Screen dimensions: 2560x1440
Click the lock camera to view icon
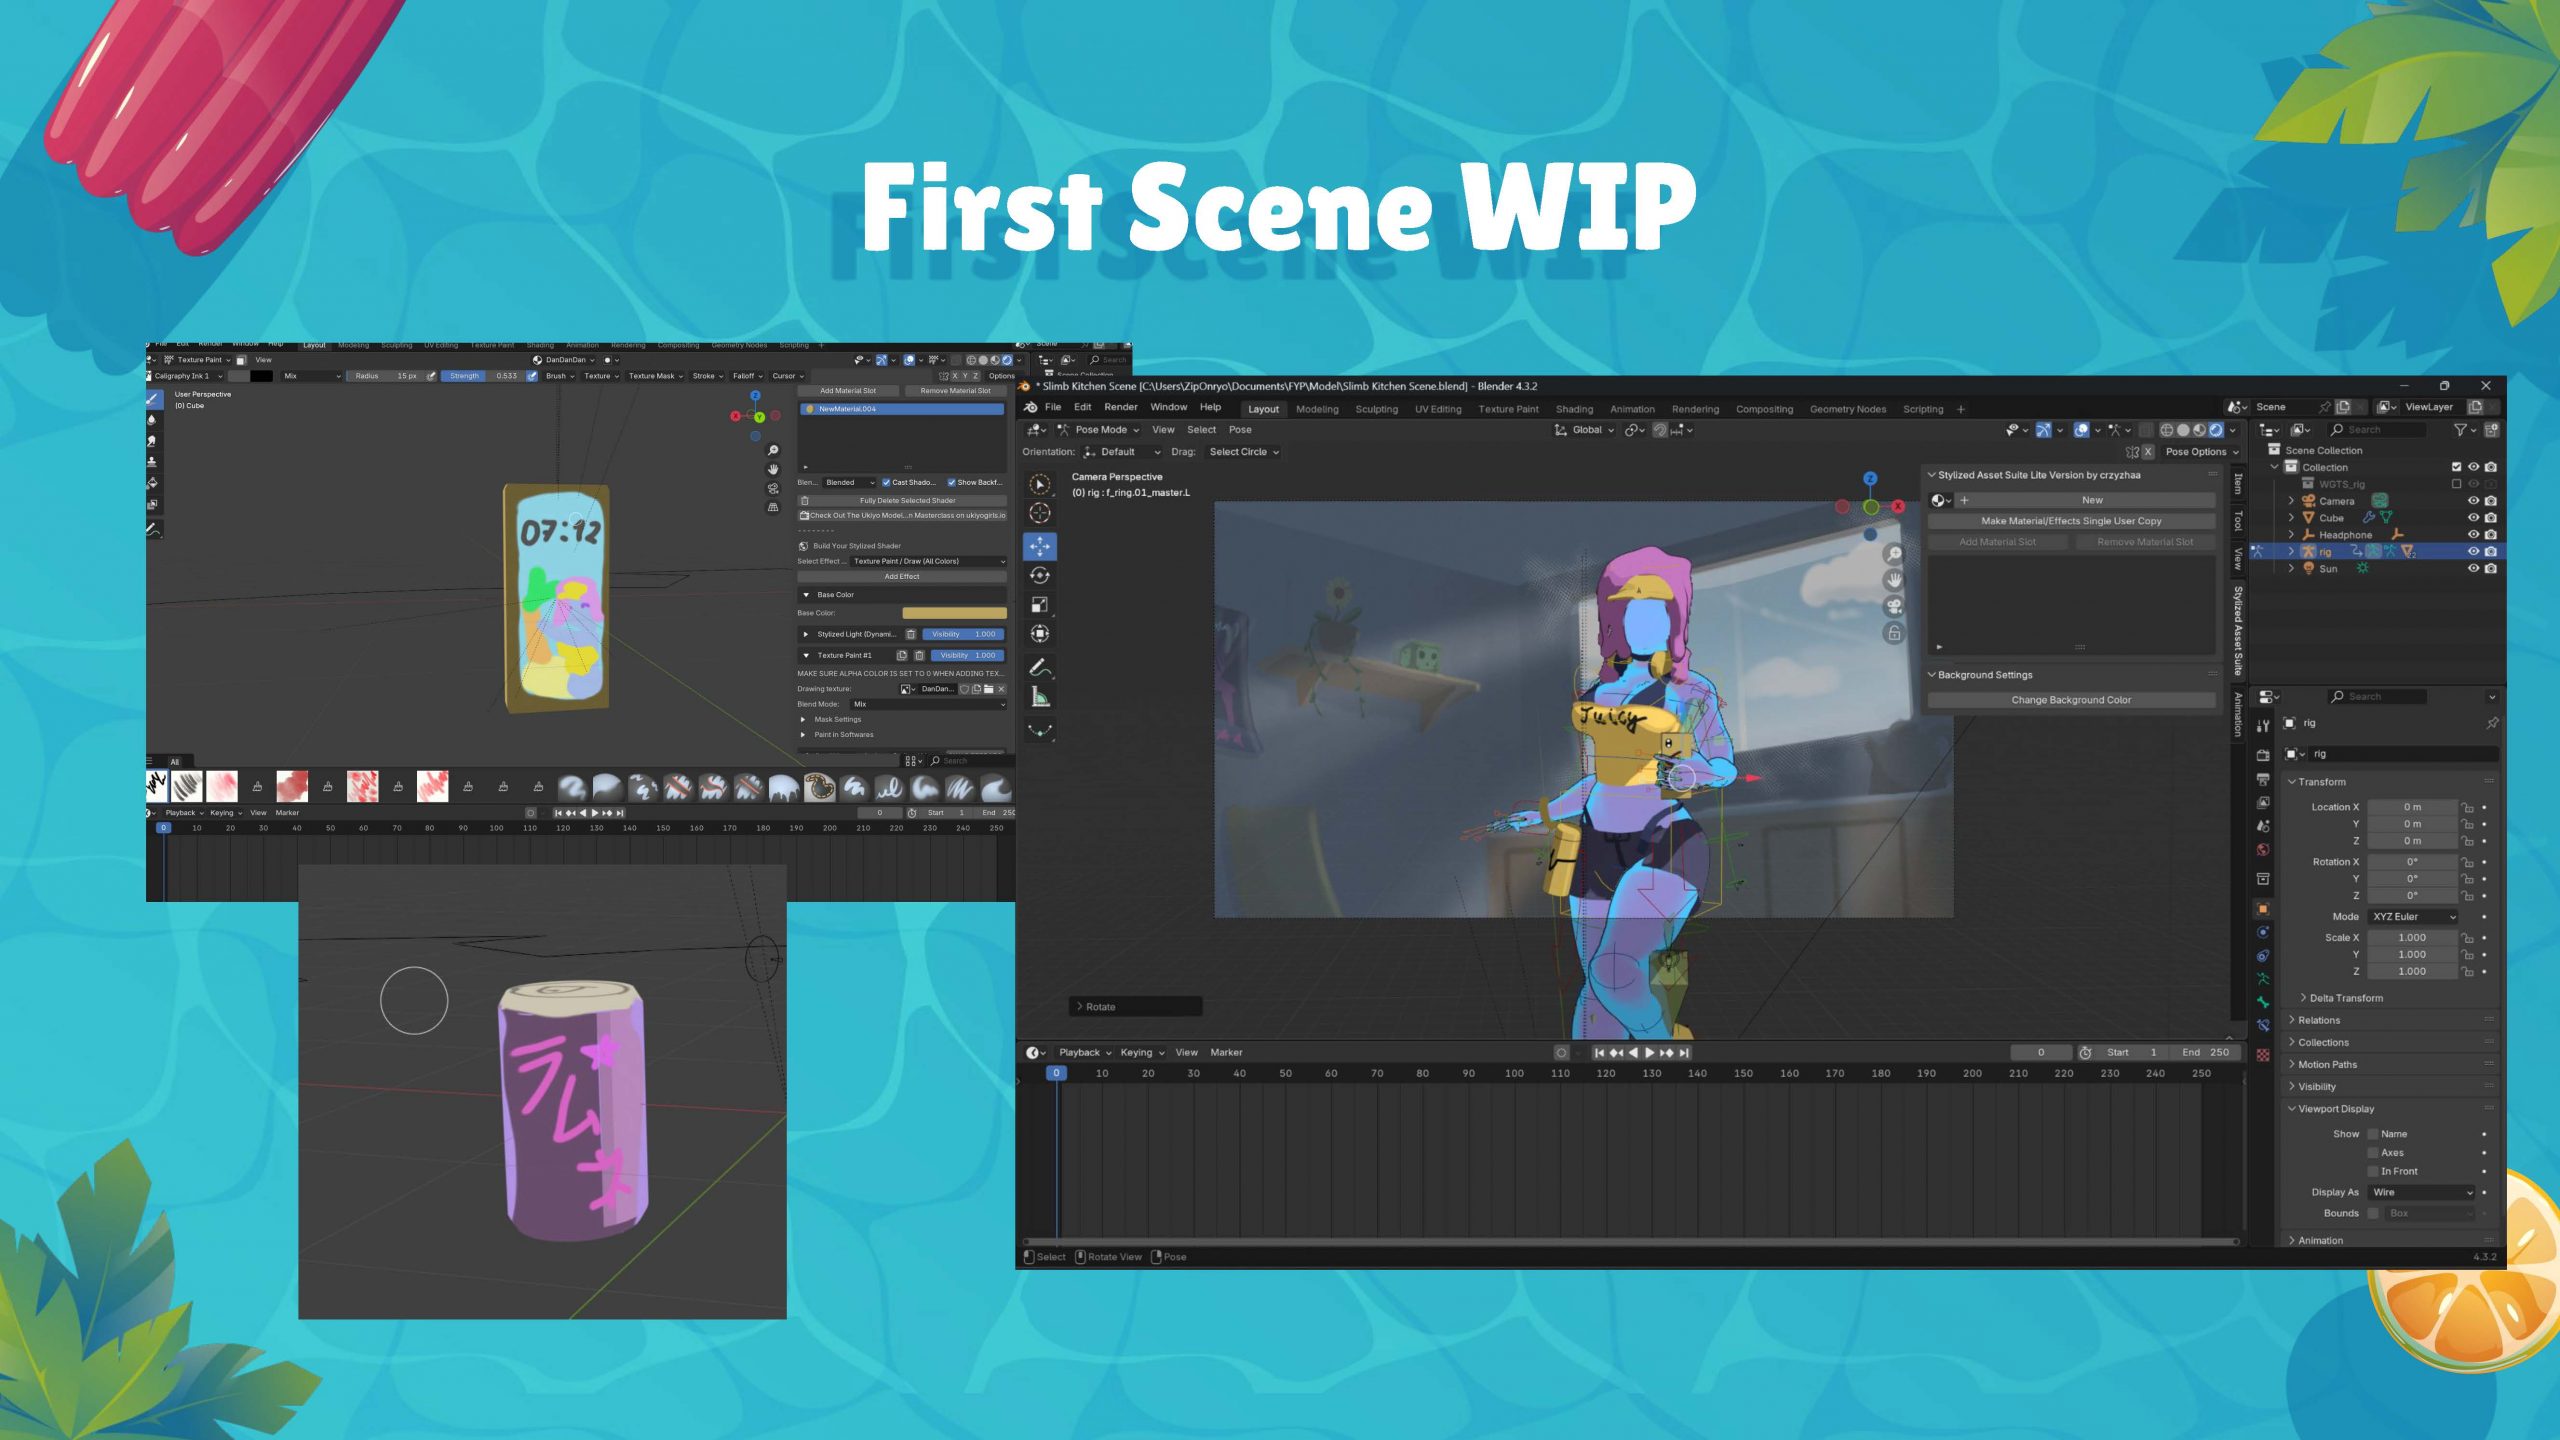point(1894,633)
